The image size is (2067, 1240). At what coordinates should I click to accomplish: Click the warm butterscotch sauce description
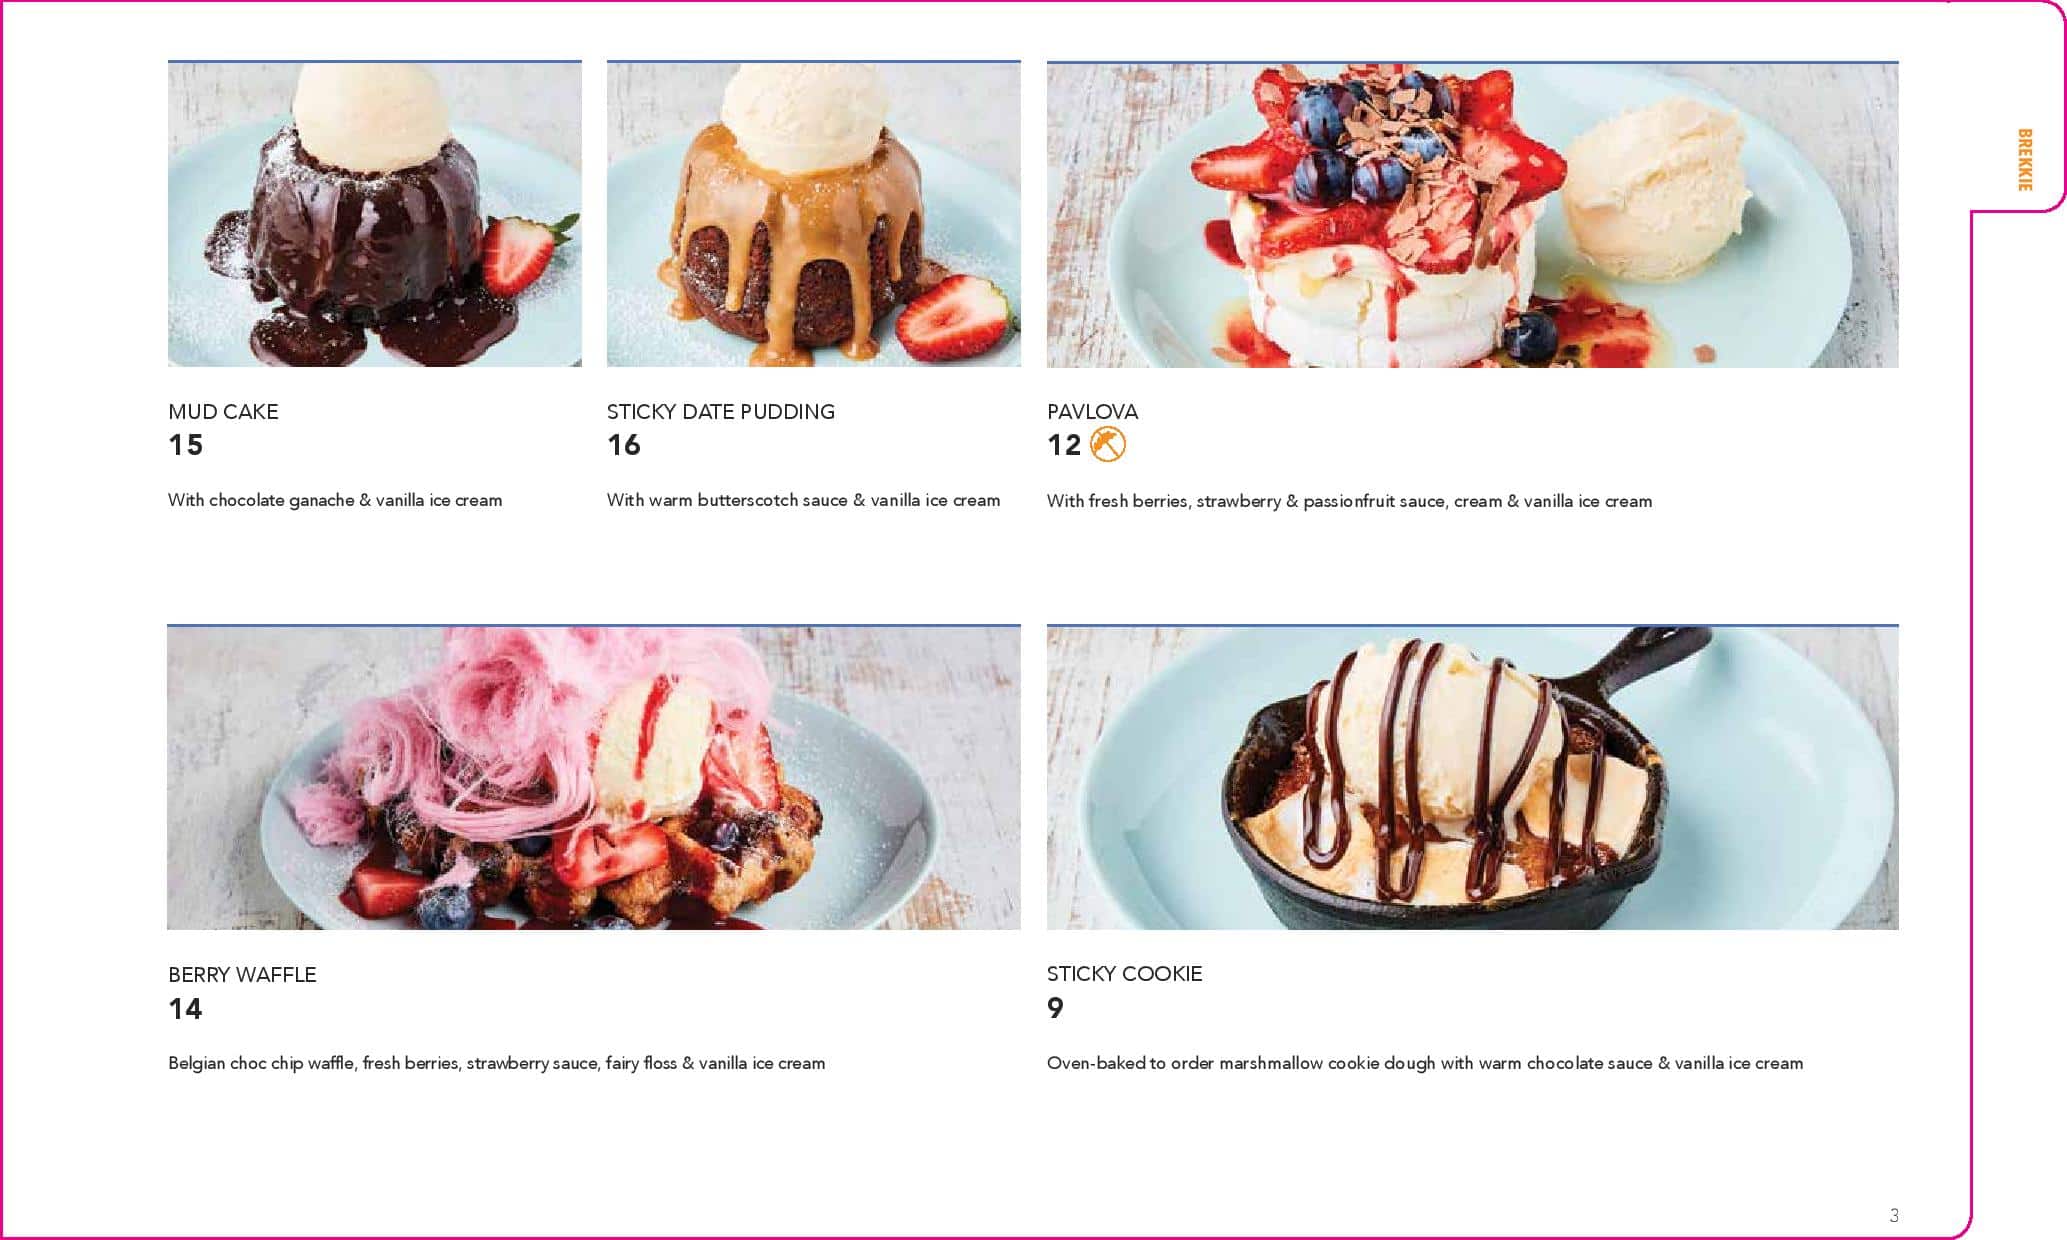point(803,500)
